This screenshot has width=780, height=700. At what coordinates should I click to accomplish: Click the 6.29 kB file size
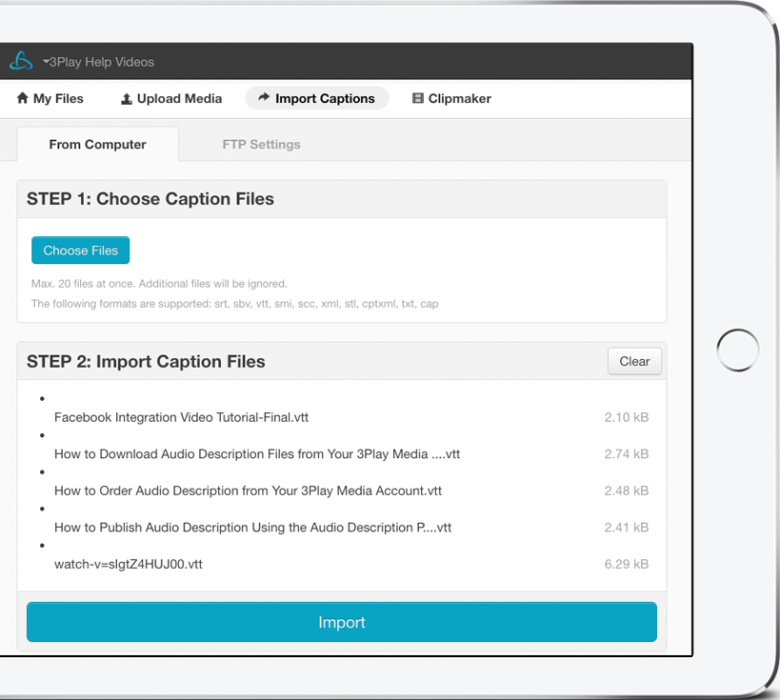(x=626, y=564)
